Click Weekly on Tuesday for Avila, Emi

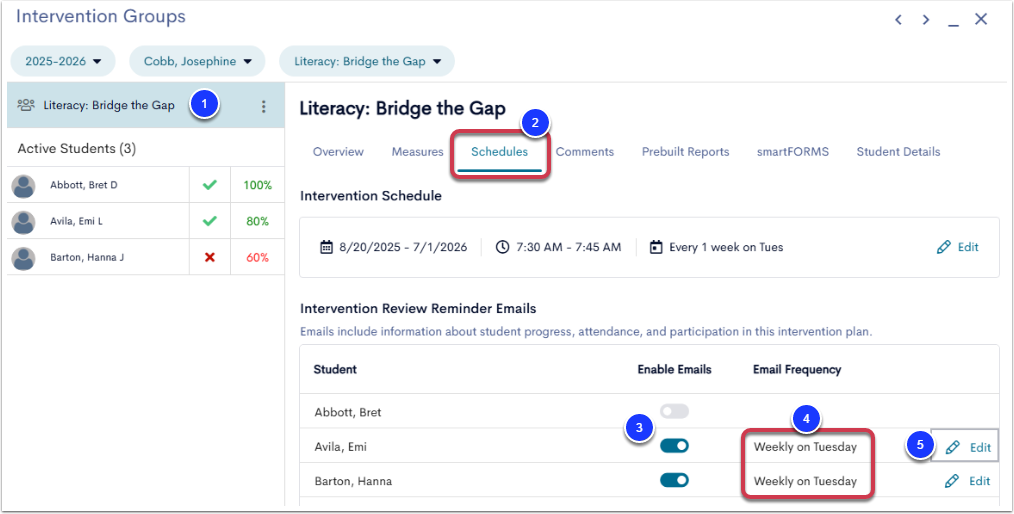(805, 447)
